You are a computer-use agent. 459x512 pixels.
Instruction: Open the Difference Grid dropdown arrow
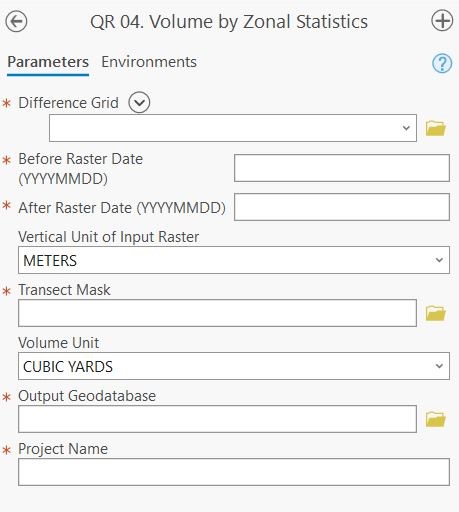pos(406,128)
